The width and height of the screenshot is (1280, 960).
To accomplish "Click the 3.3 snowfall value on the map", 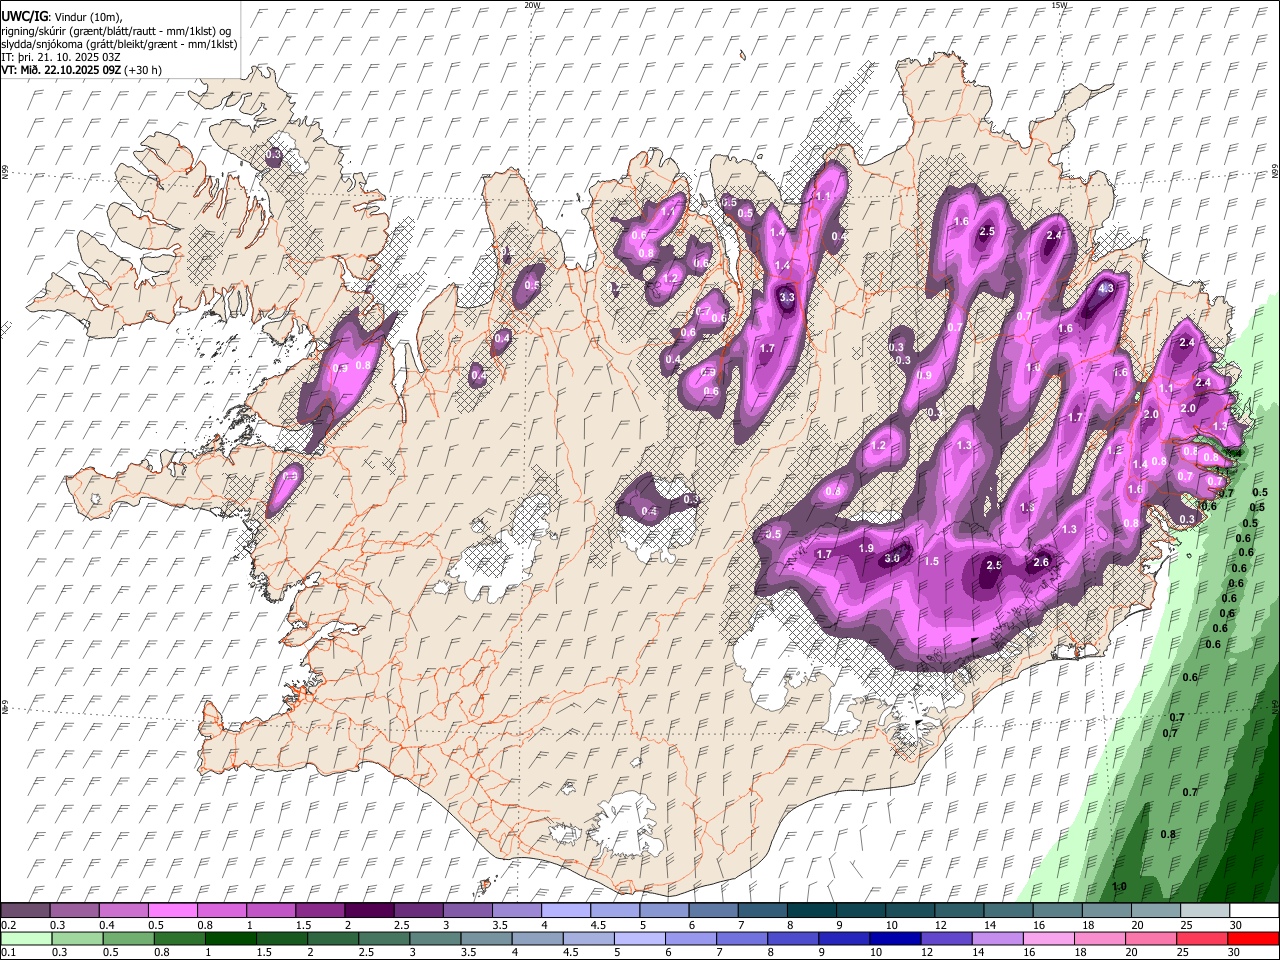I will click(x=787, y=297).
